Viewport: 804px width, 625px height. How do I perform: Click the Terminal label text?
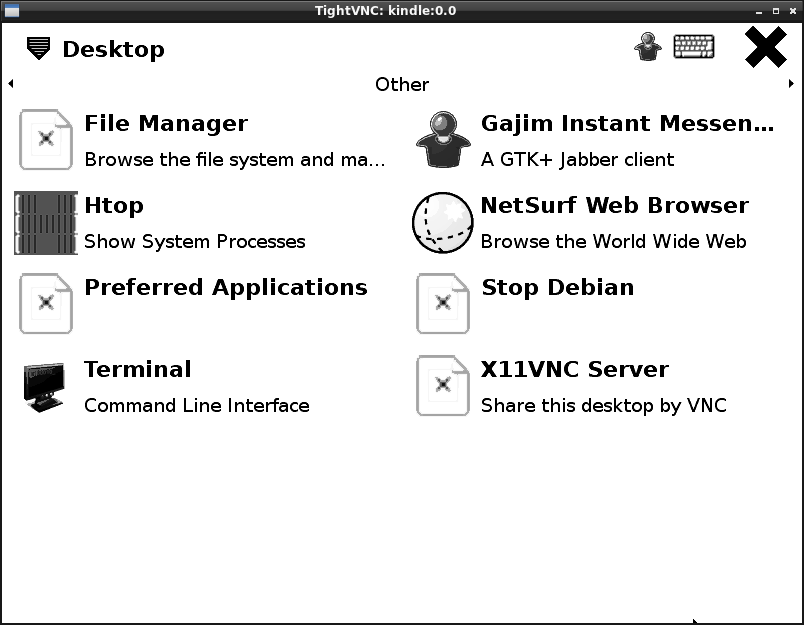[138, 369]
